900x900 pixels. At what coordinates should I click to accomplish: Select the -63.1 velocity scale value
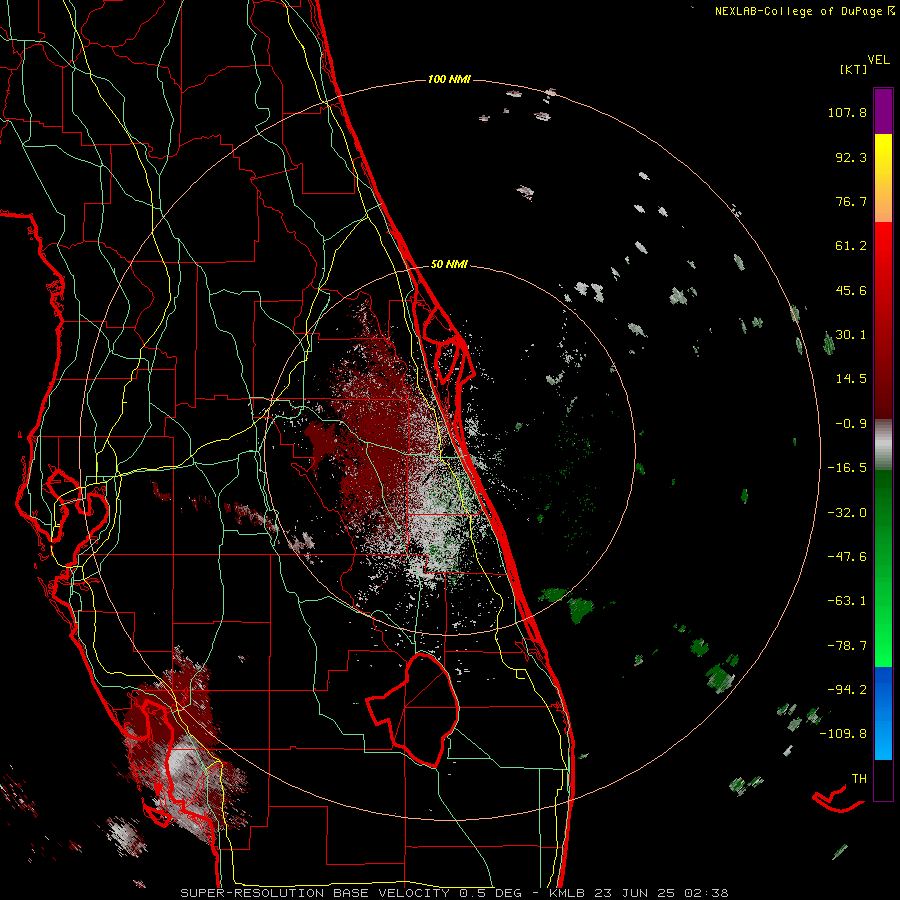tap(847, 601)
